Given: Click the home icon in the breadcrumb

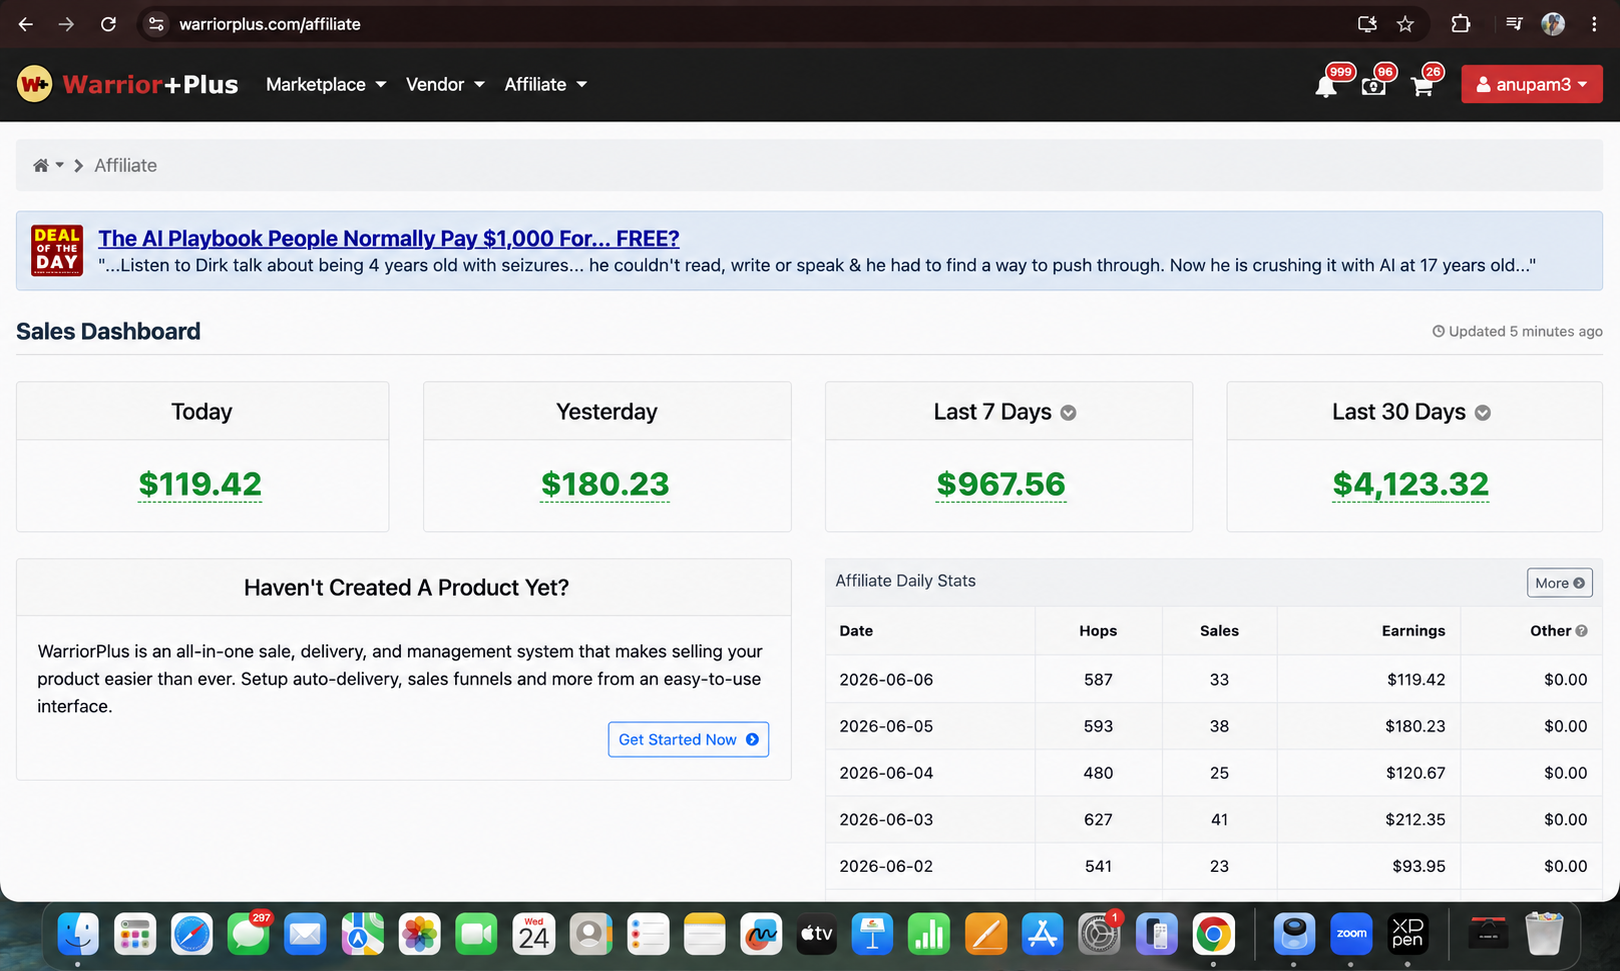Looking at the screenshot, I should (x=41, y=166).
